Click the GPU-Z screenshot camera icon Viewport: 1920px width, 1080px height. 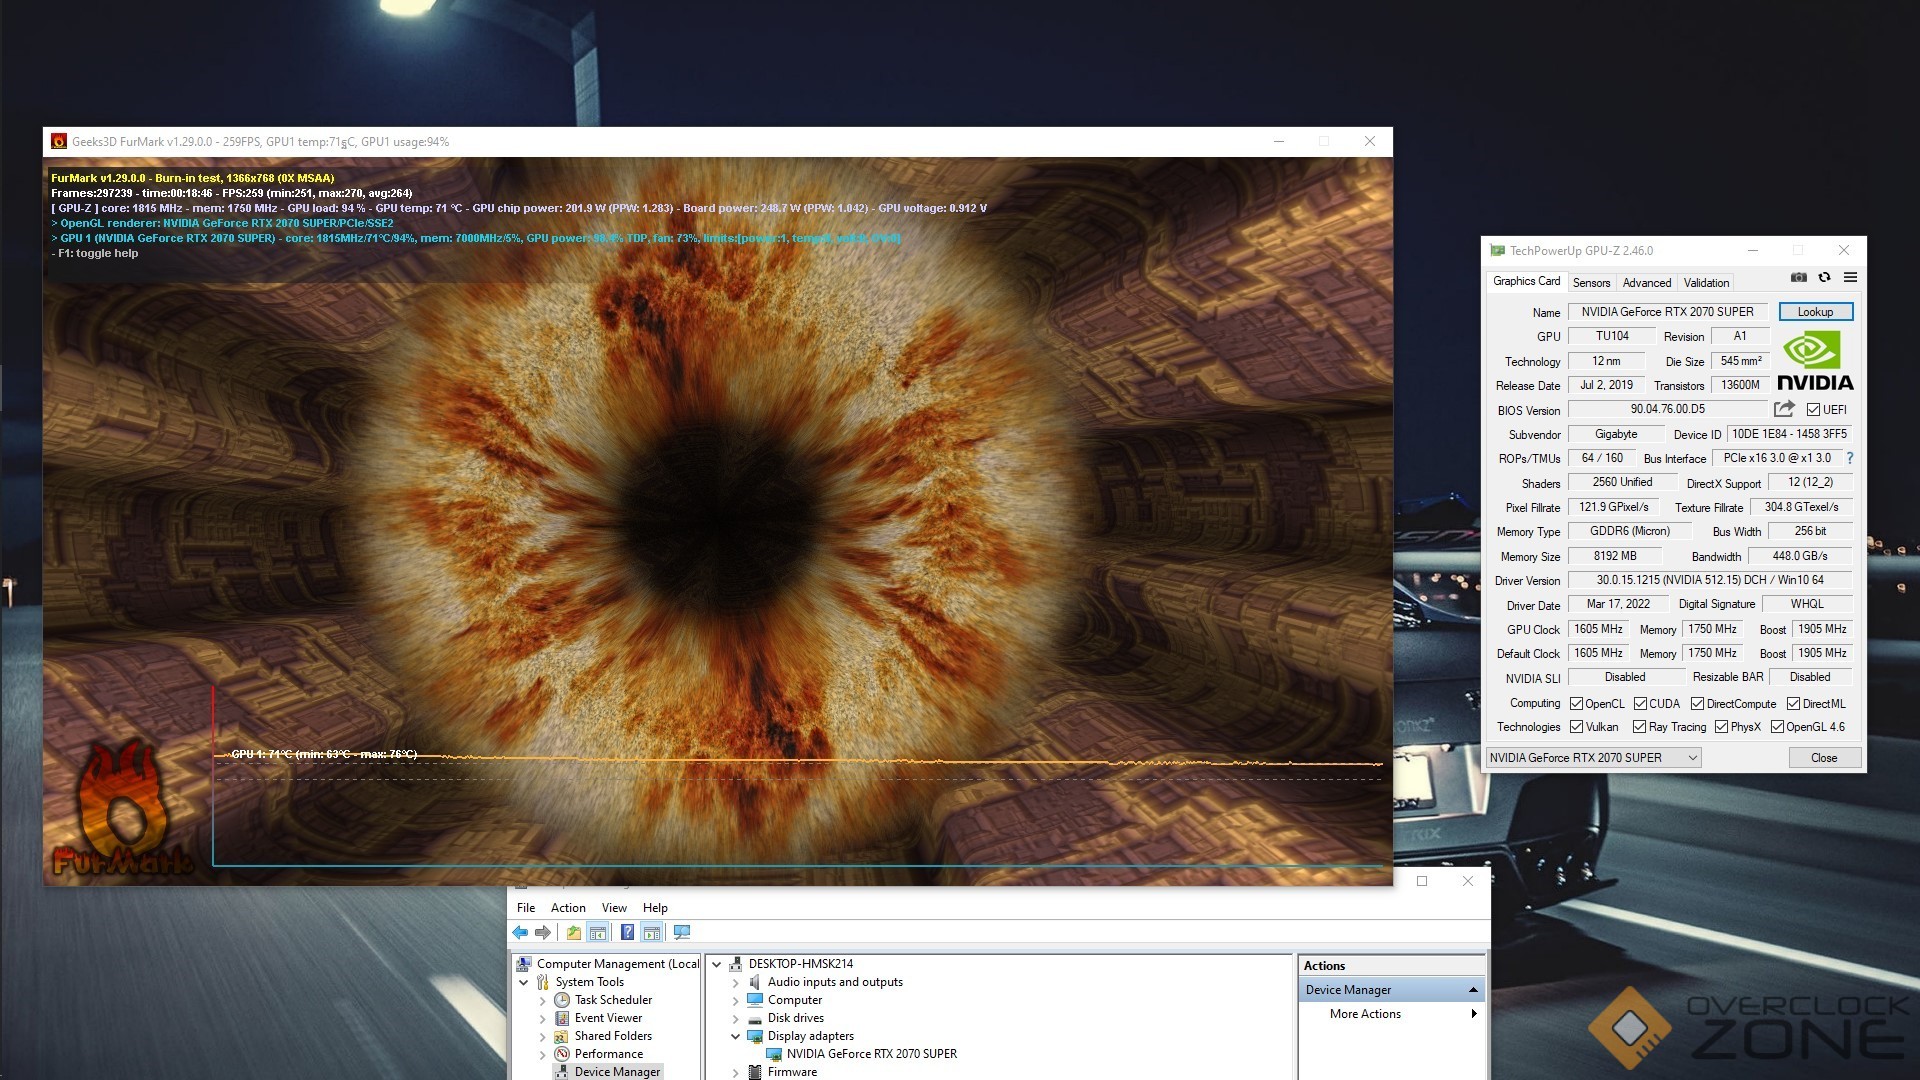pyautogui.click(x=1798, y=277)
